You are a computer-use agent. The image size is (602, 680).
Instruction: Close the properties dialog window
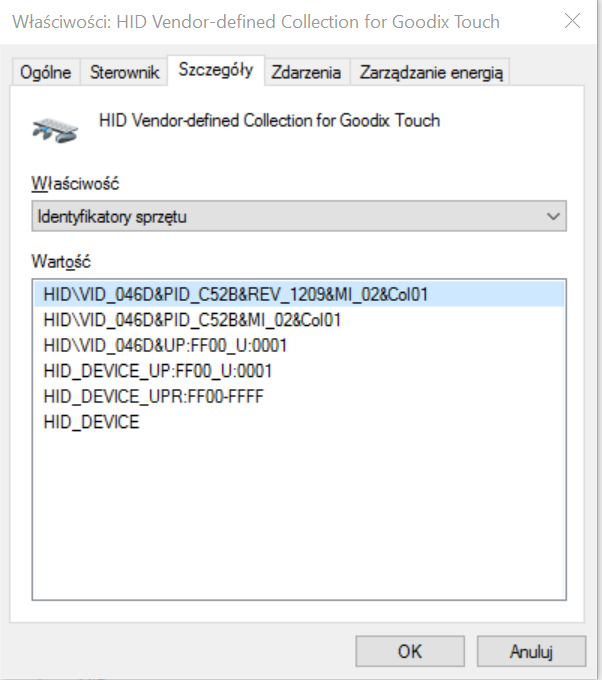pyautogui.click(x=572, y=21)
